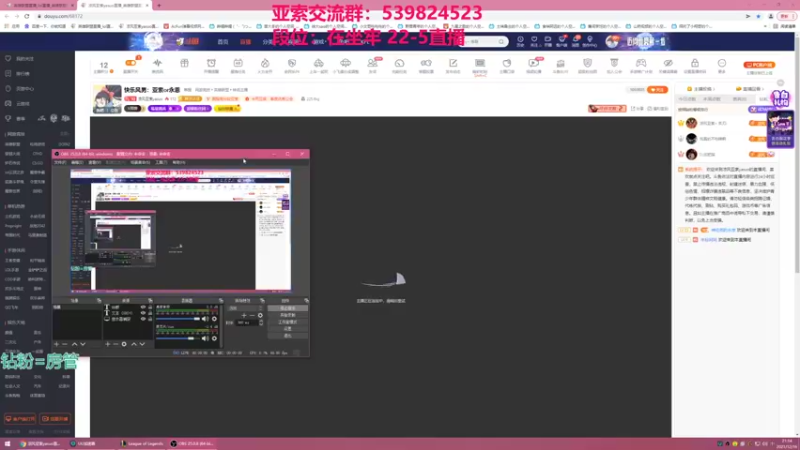The image size is (800, 450).
Task: Add a new source in OBS Sources panel
Action: [x=108, y=344]
